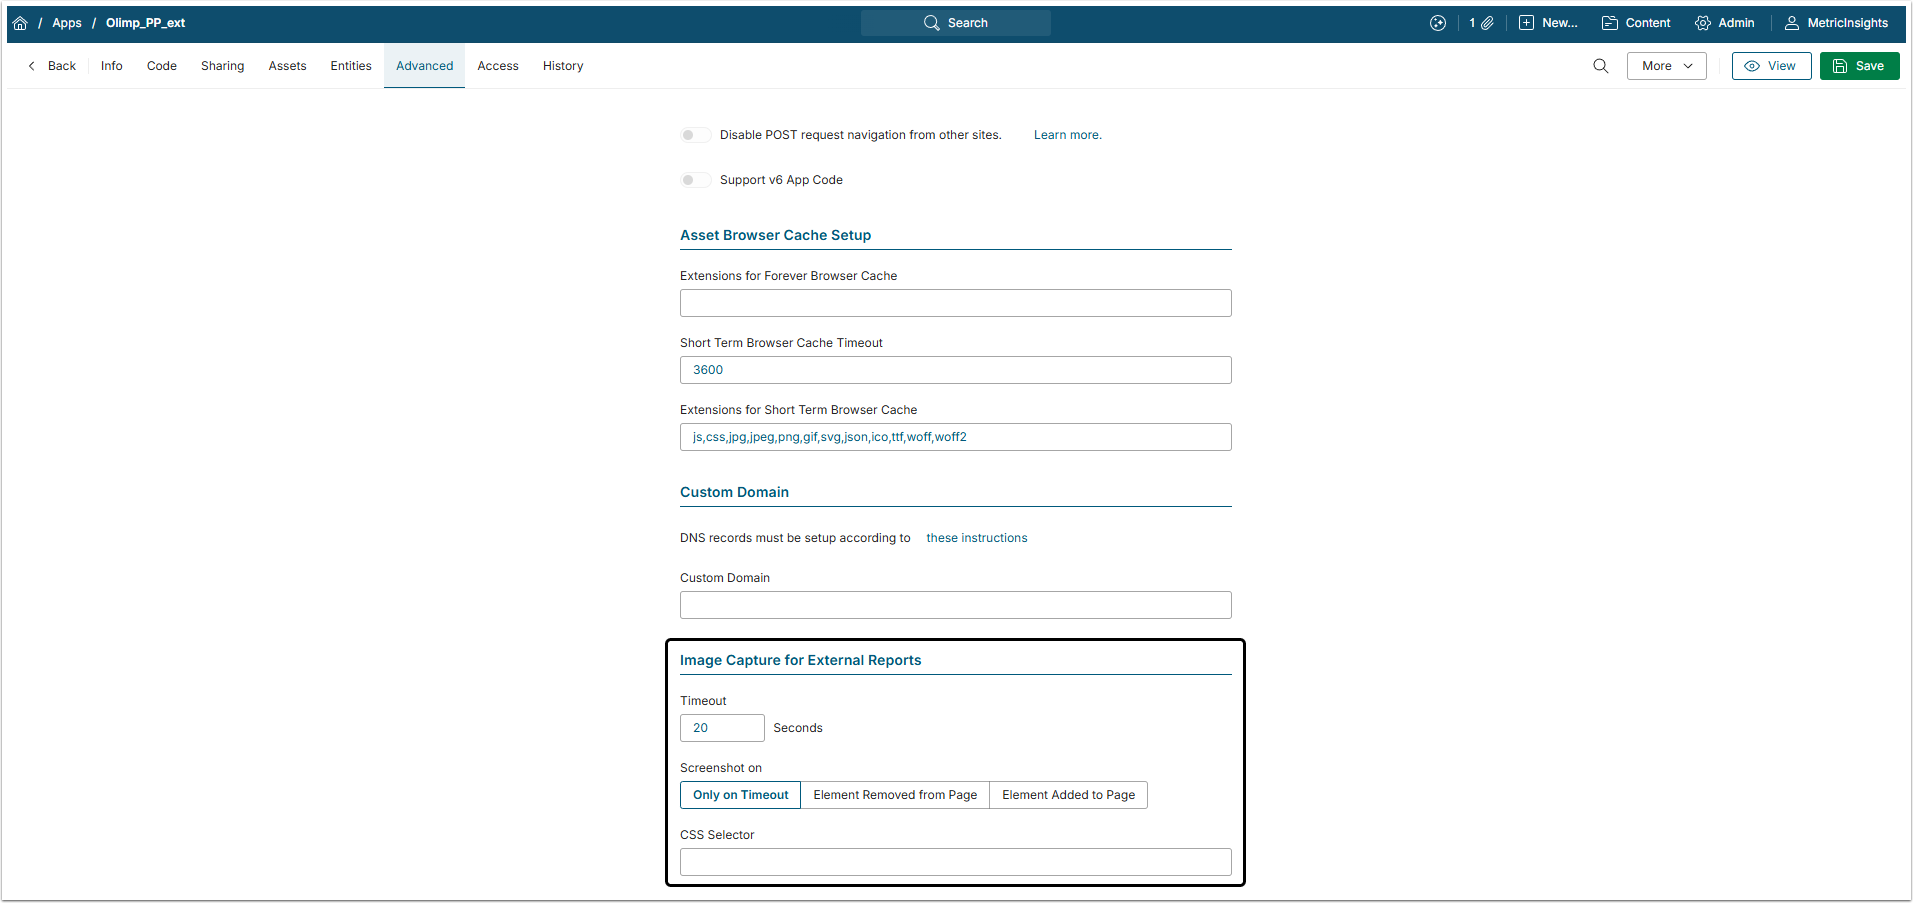This screenshot has height=903, width=1913.
Task: Go back using the Back arrow
Action: click(52, 66)
